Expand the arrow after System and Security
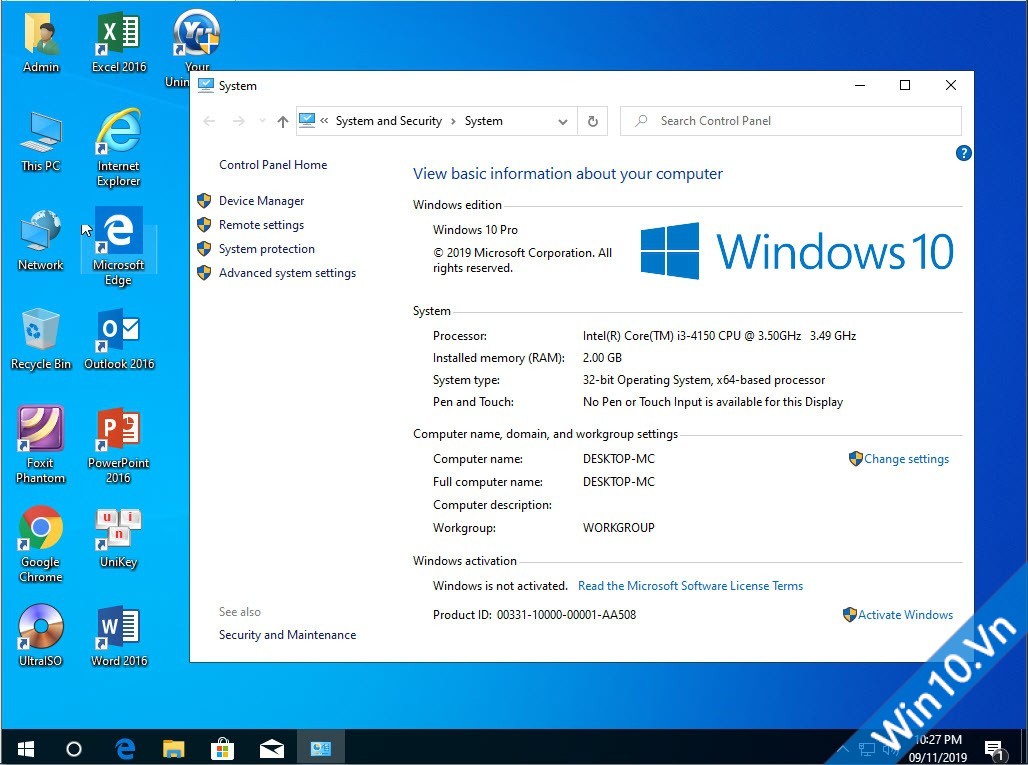This screenshot has height=765, width=1028. pos(453,121)
